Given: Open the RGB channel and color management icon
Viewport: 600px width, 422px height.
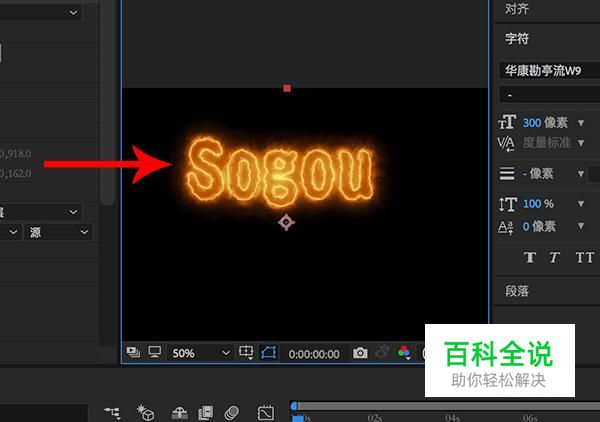Looking at the screenshot, I should pos(404,352).
